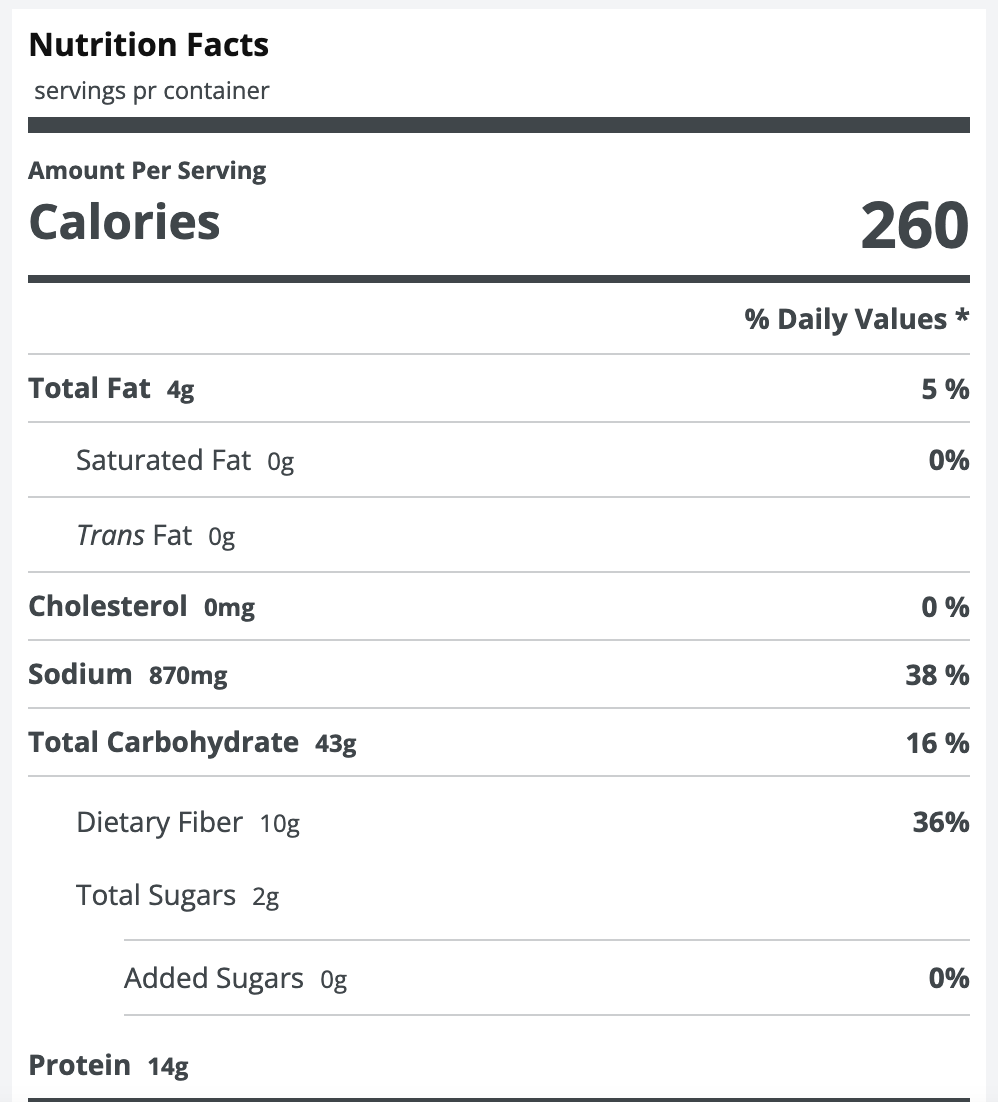Click the 5 % Total Fat value
This screenshot has width=998, height=1102.
coord(945,389)
